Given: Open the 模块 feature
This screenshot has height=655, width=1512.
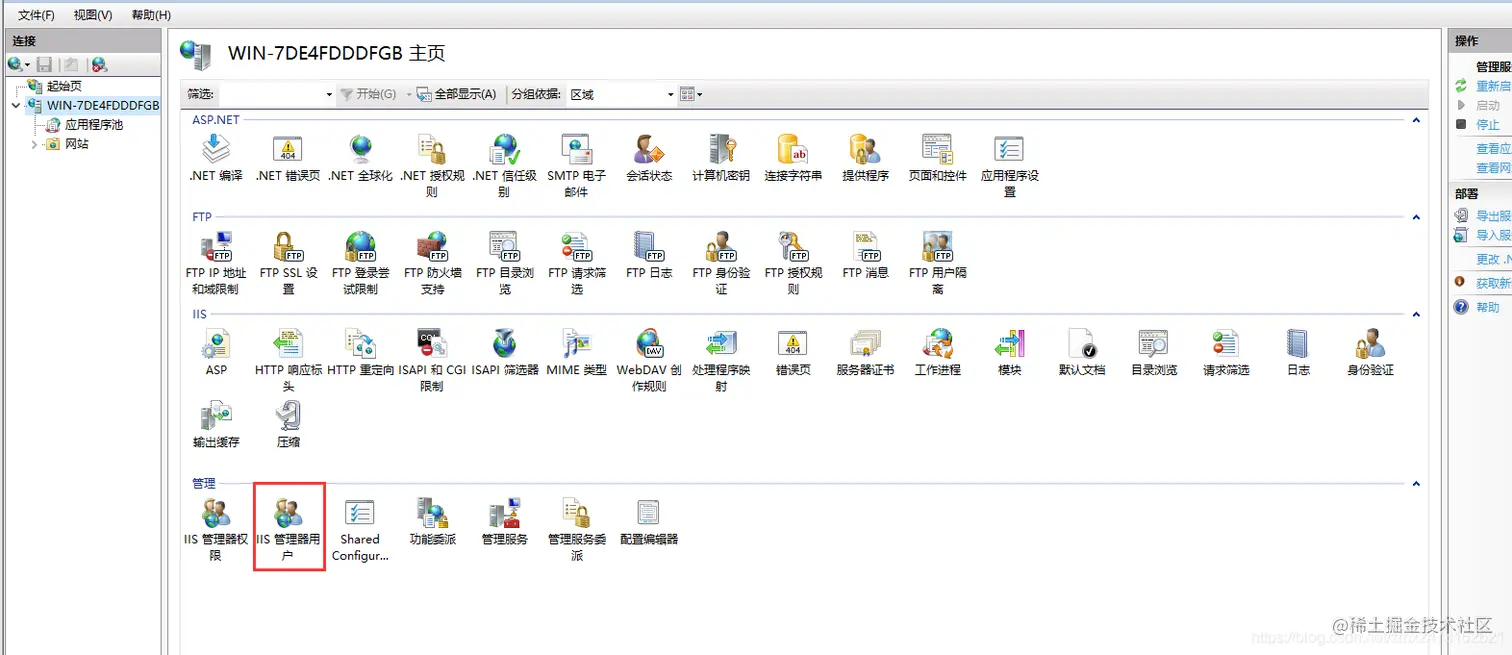Looking at the screenshot, I should click(x=1009, y=352).
